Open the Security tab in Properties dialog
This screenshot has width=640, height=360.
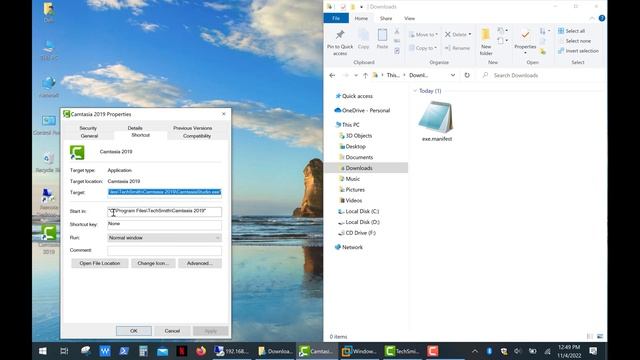point(88,128)
